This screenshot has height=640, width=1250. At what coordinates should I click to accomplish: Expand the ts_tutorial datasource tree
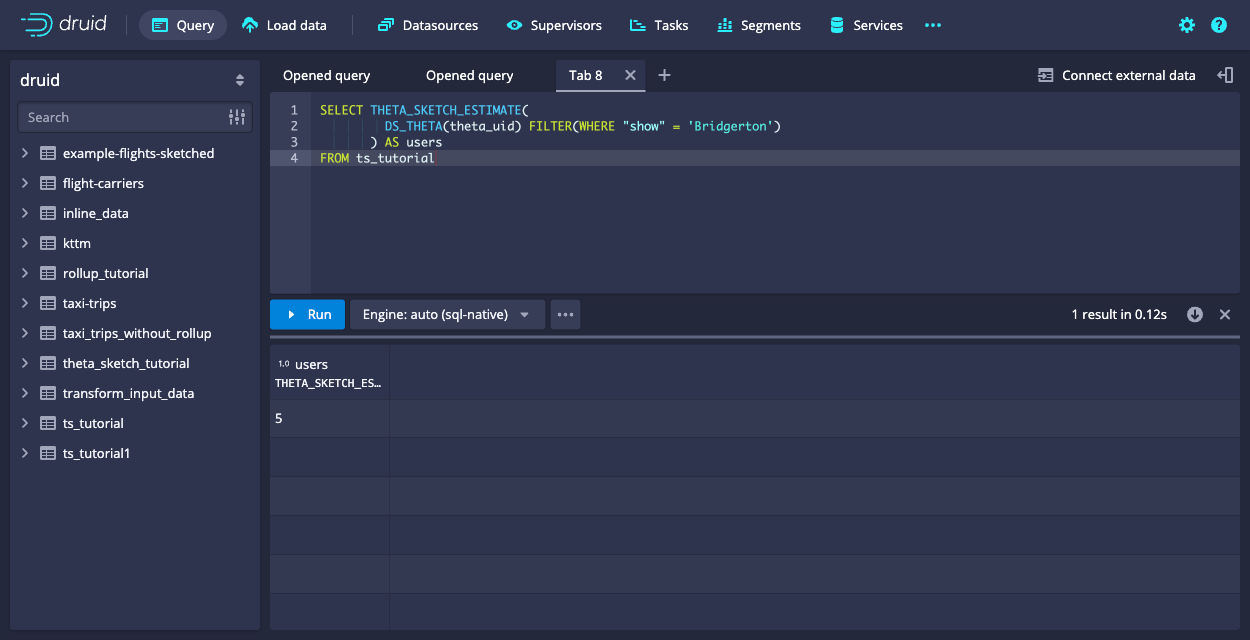[x=25, y=423]
